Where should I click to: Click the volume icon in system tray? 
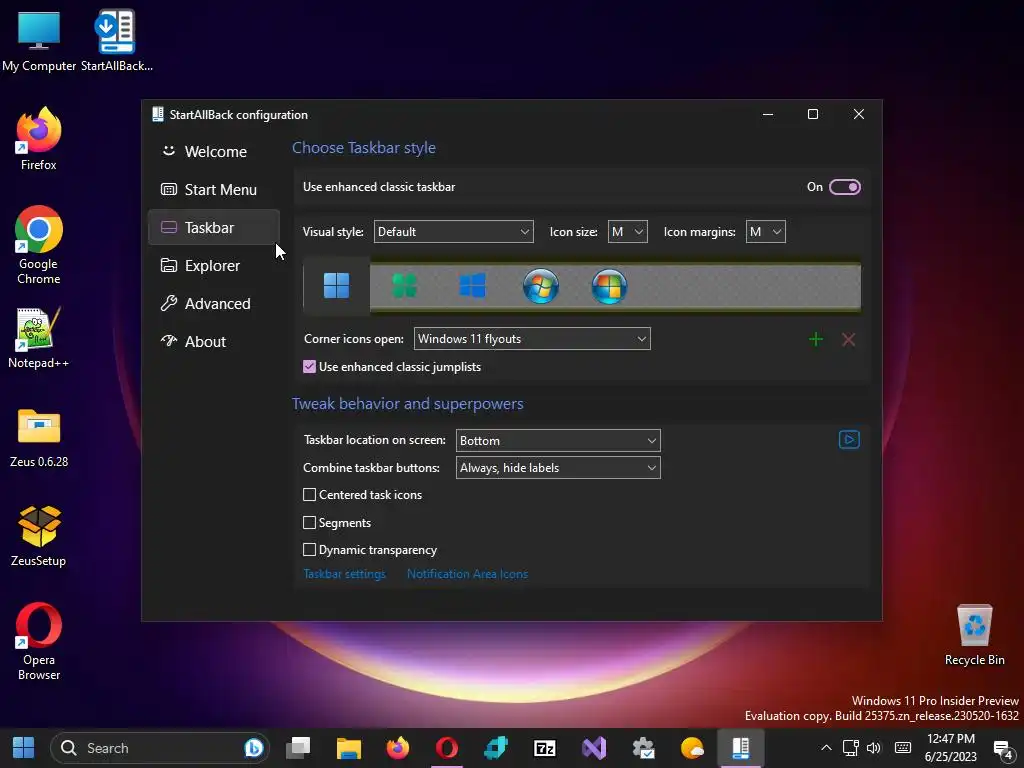(x=874, y=748)
